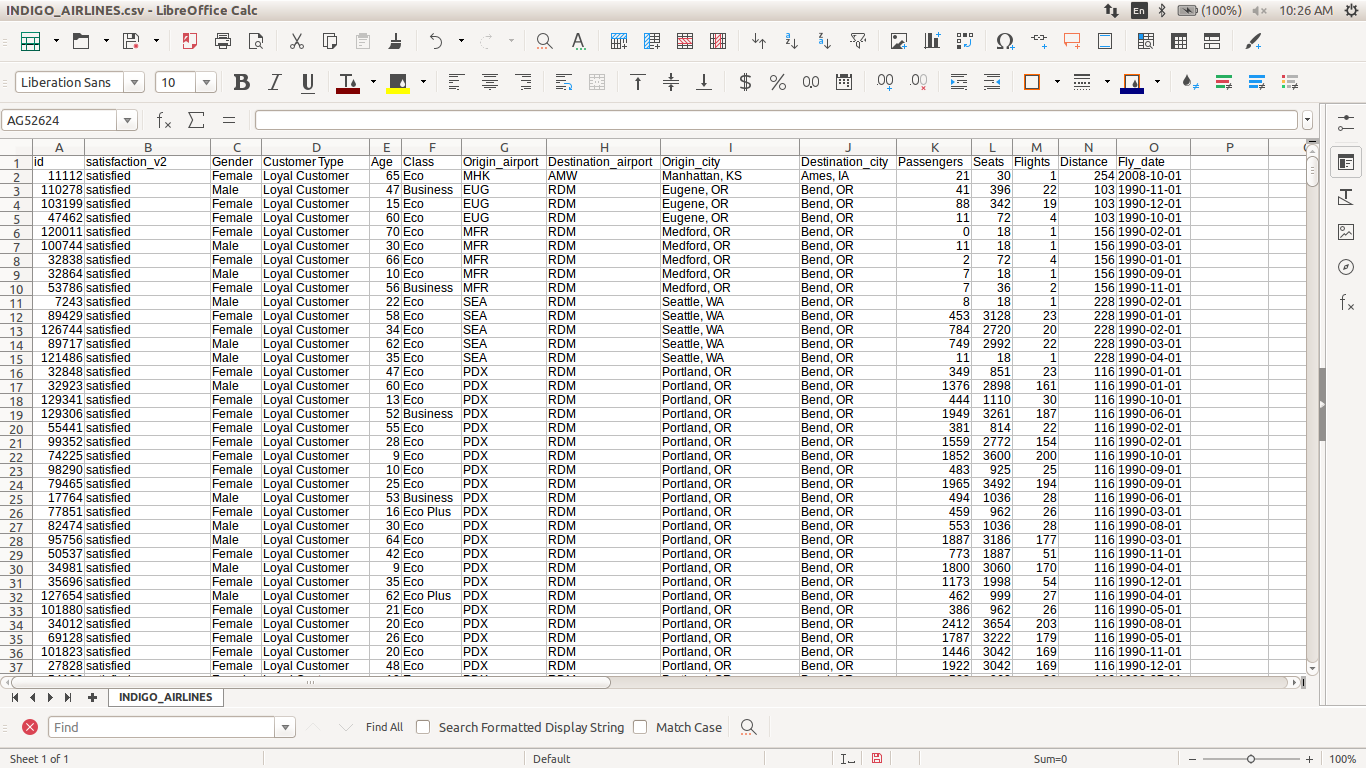
Task: Open the sidebar Gallery panel icon
Action: (1346, 232)
